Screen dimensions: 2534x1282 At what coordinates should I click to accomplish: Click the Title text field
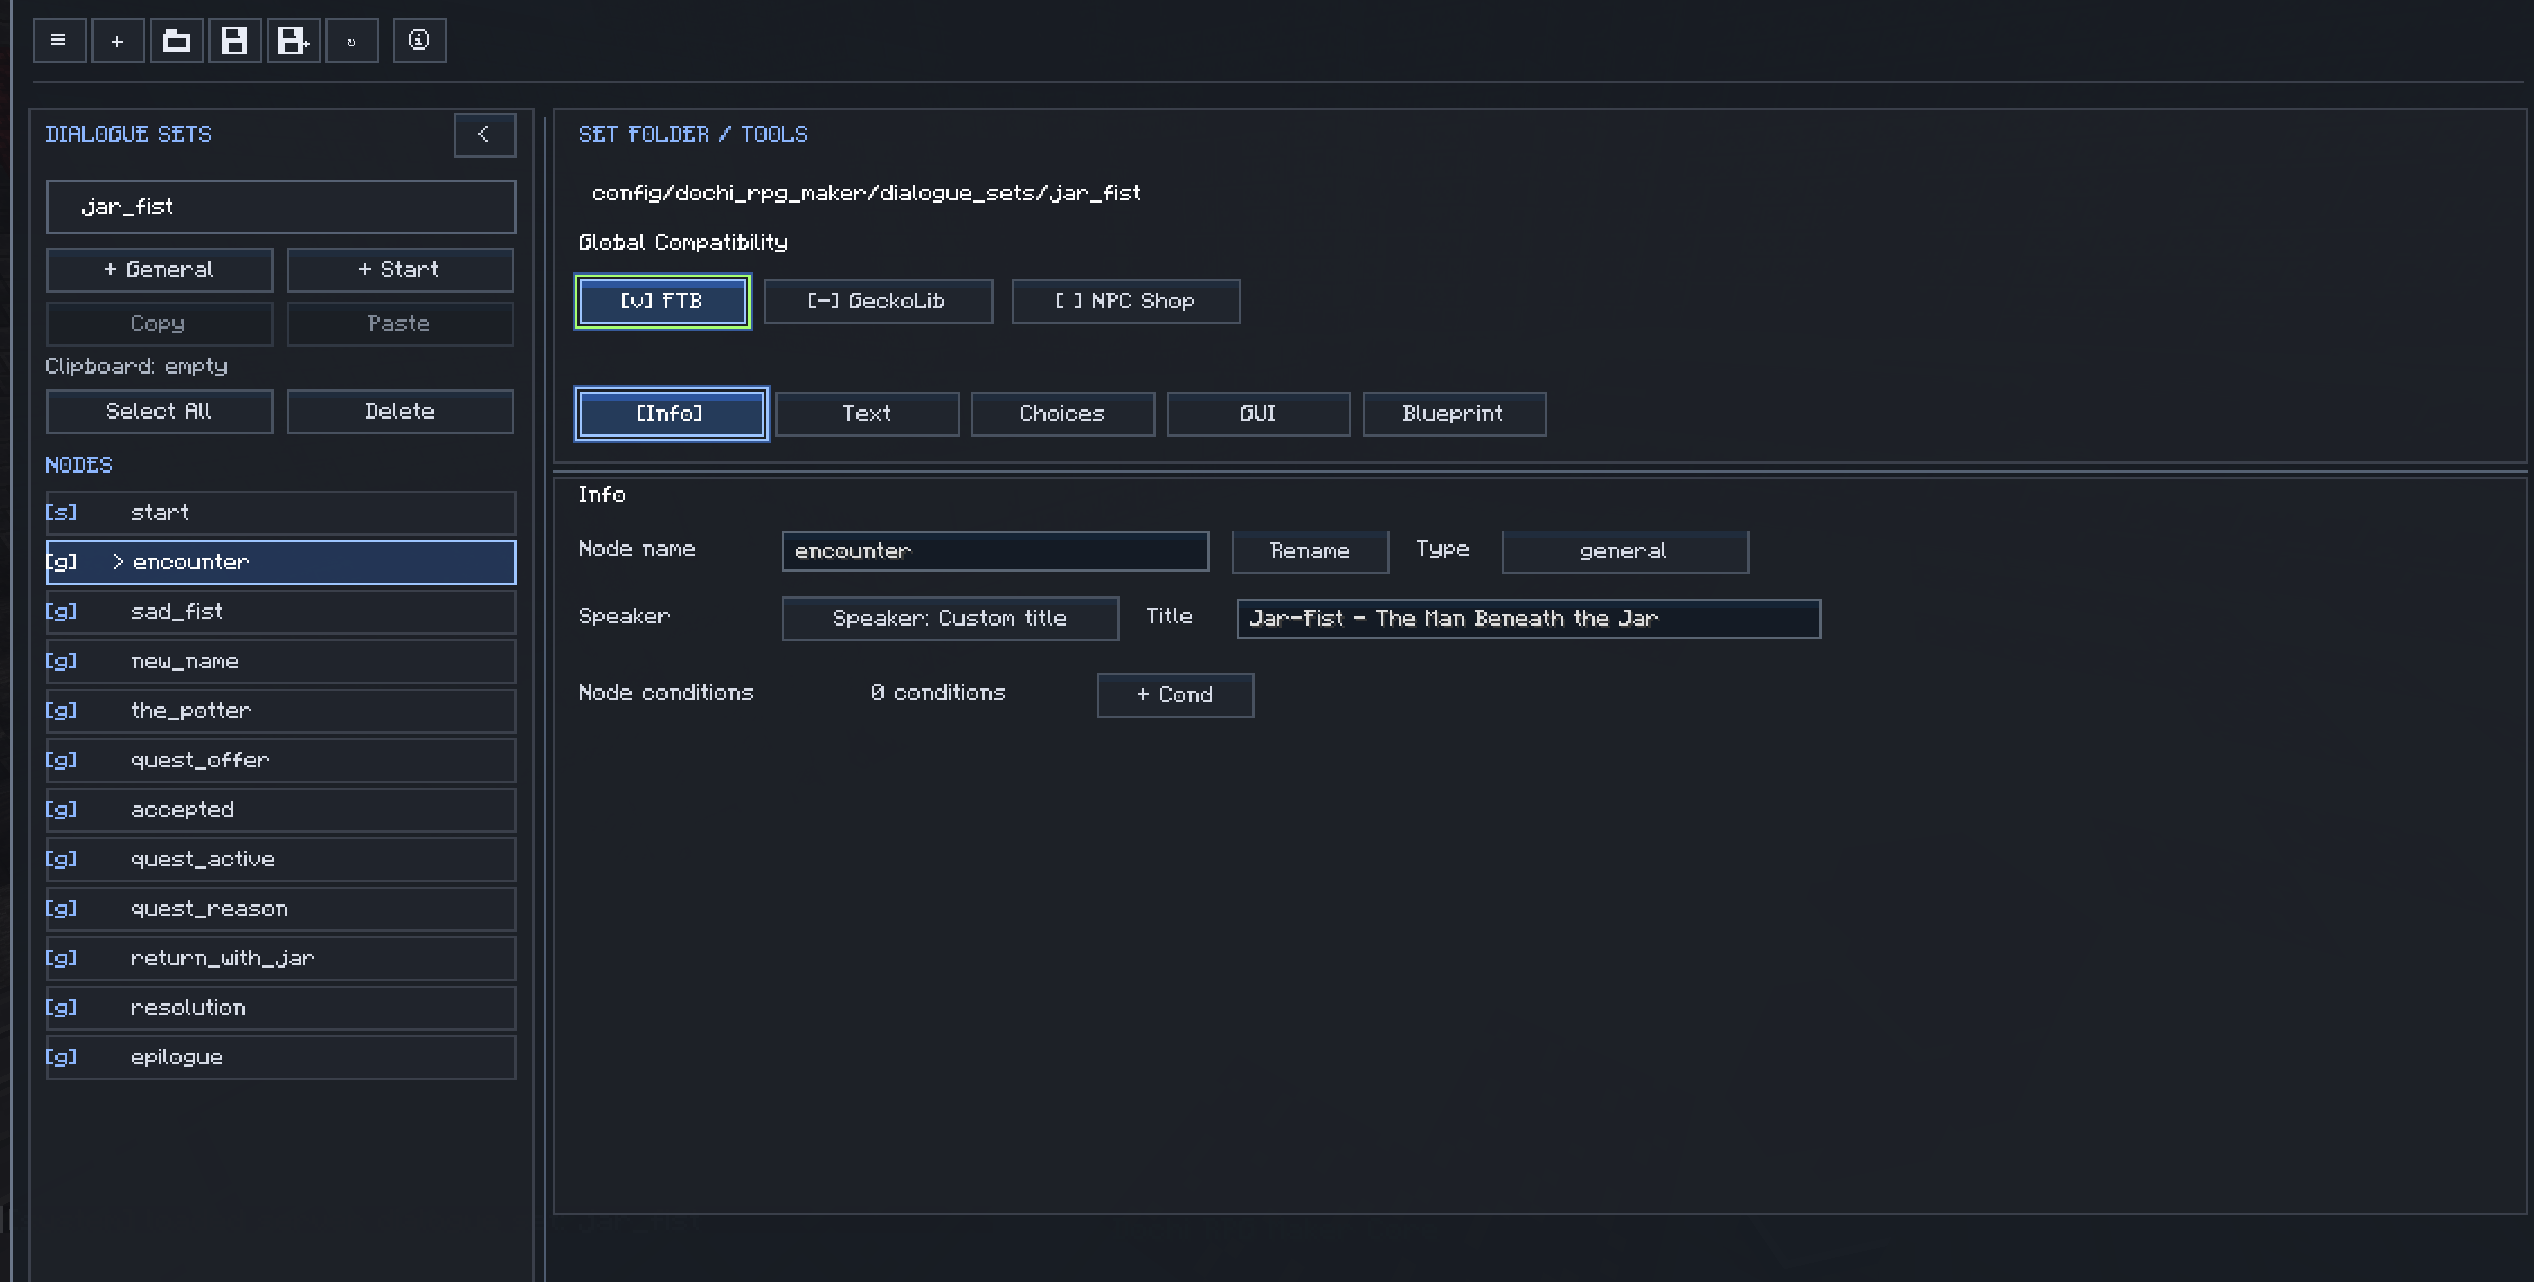1528,619
